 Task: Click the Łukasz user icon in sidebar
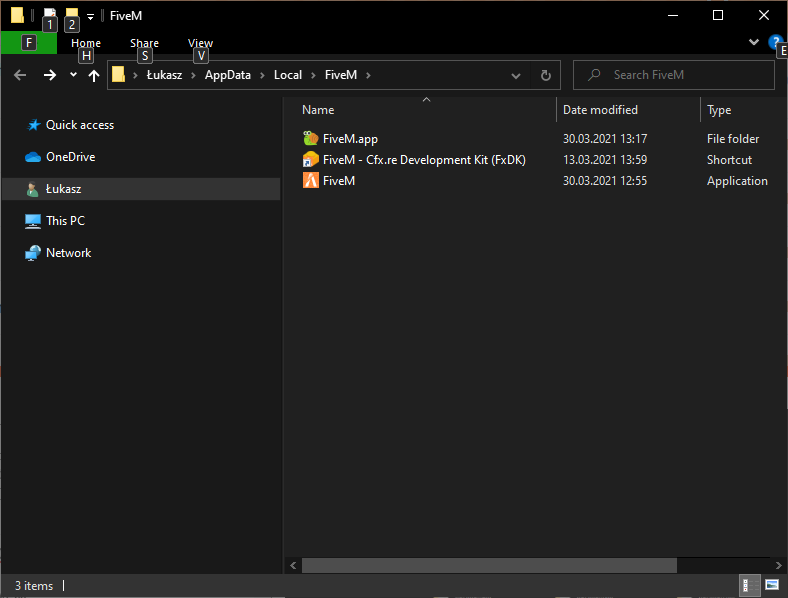(x=33, y=189)
